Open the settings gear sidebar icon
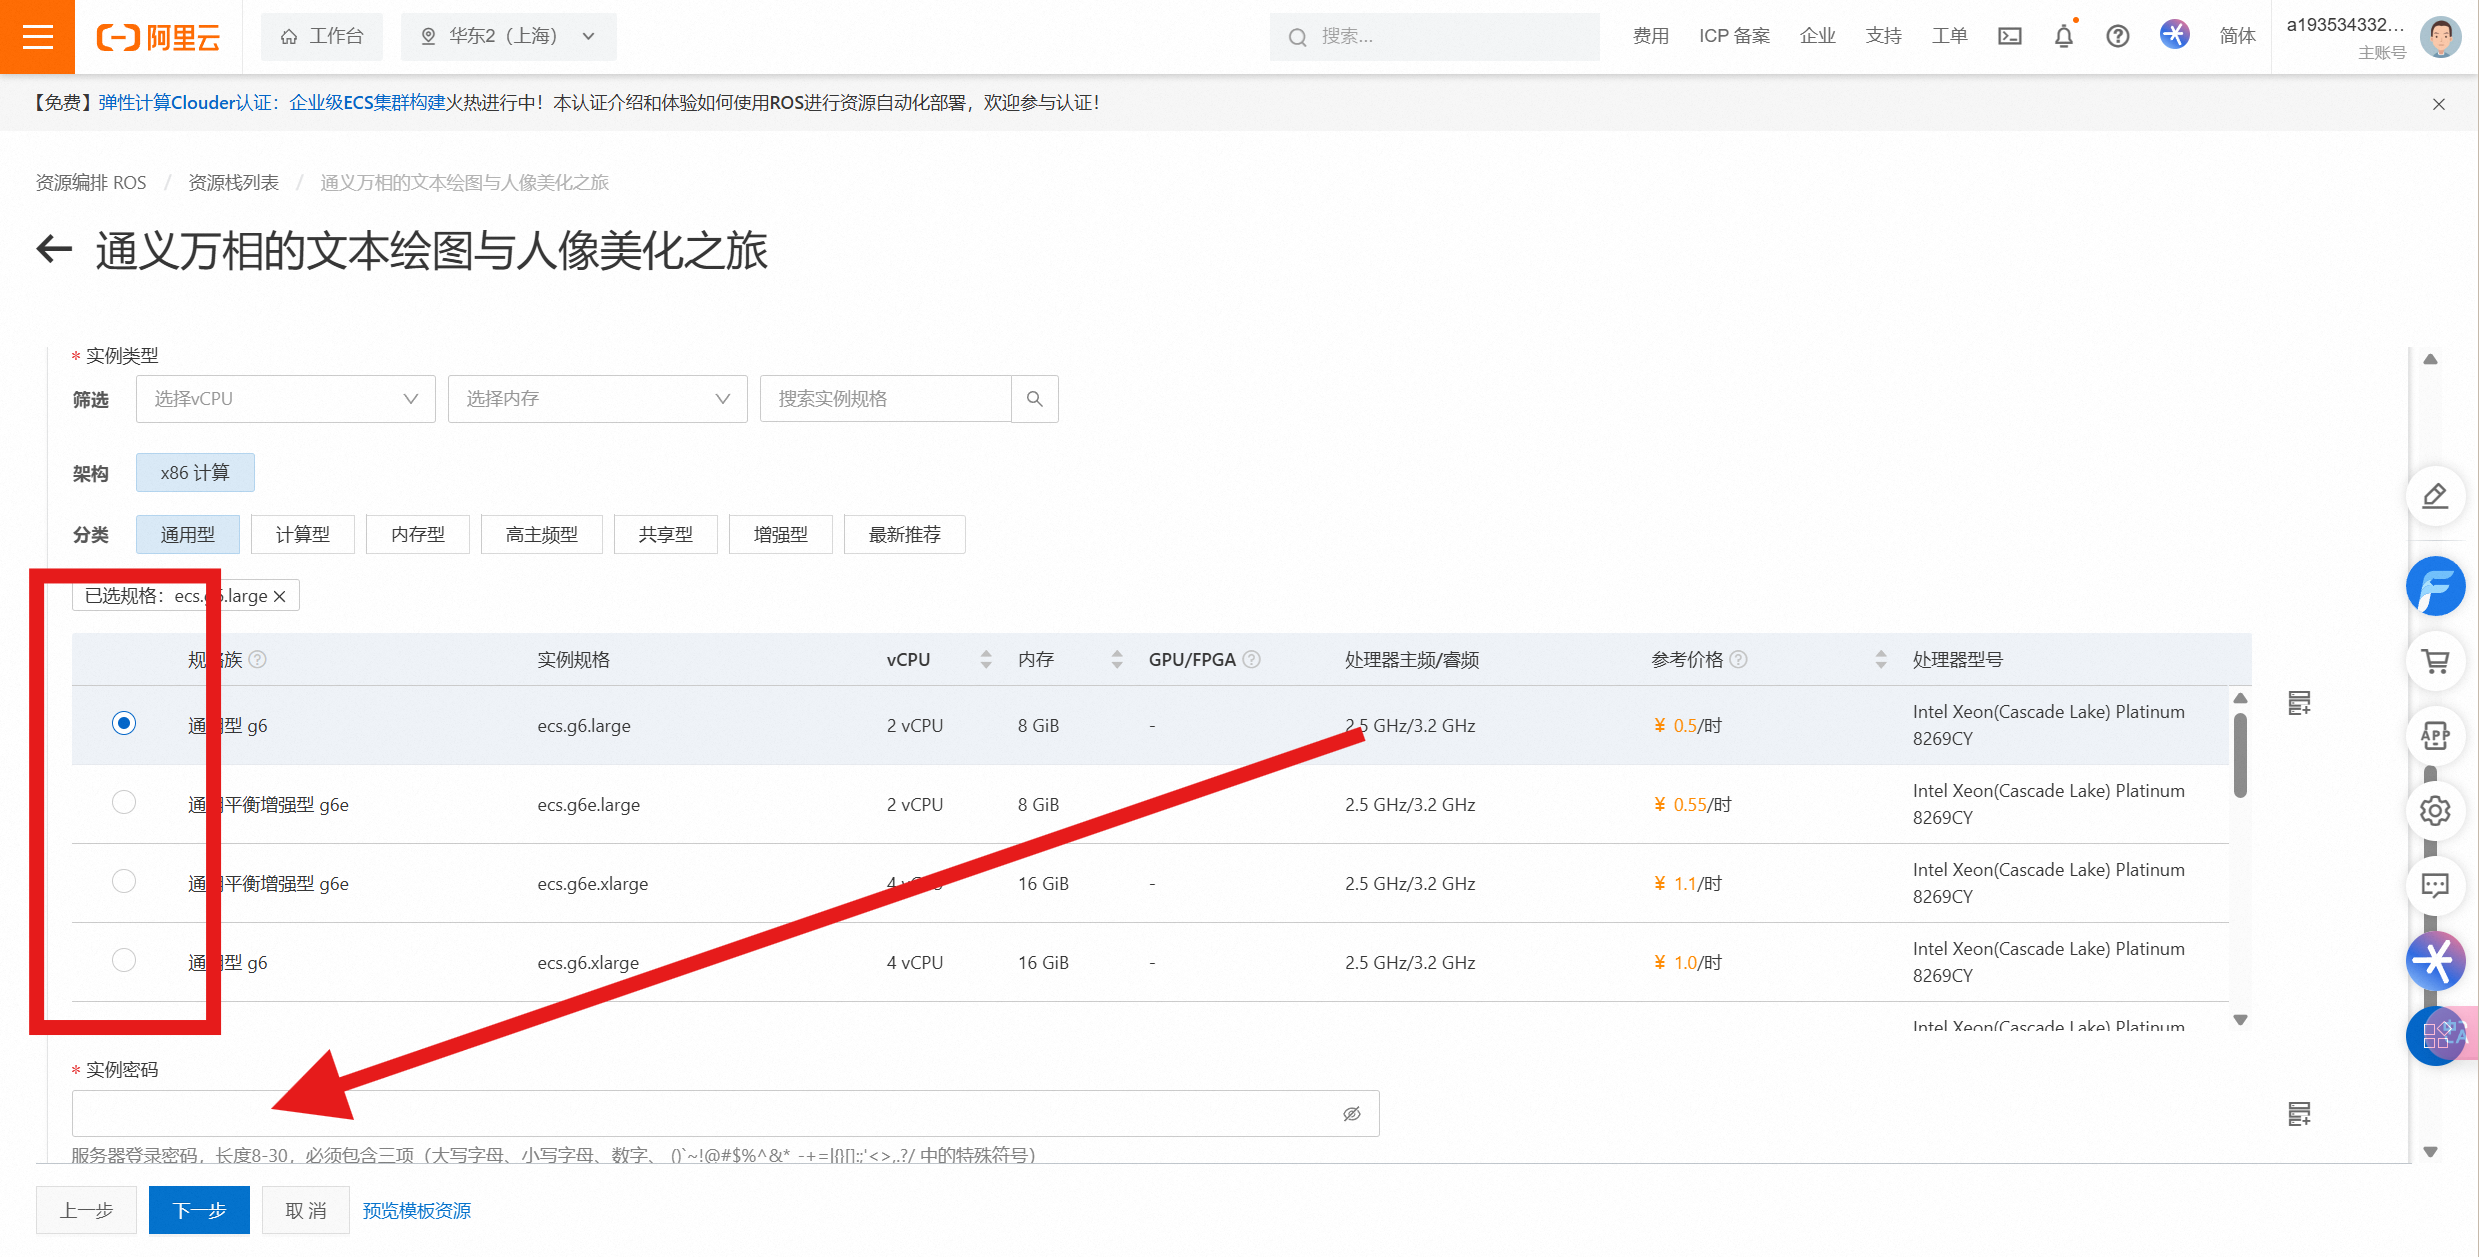This screenshot has width=2479, height=1257. pyautogui.click(x=2435, y=810)
